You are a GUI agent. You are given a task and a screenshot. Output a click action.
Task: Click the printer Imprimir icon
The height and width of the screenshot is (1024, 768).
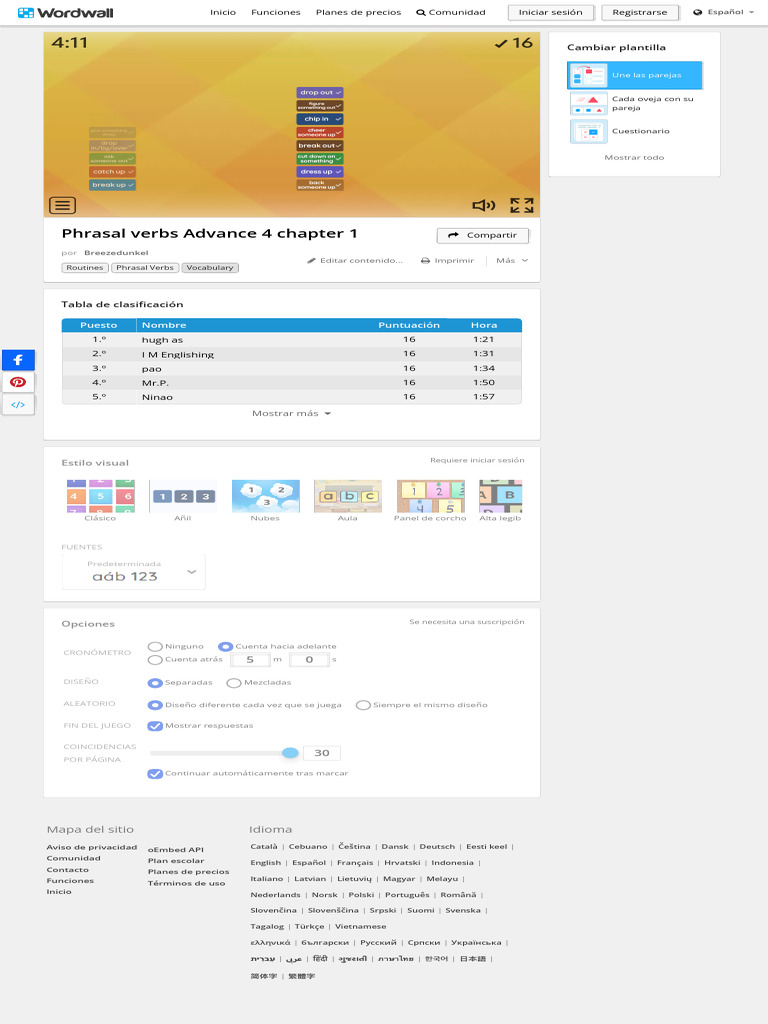click(425, 261)
